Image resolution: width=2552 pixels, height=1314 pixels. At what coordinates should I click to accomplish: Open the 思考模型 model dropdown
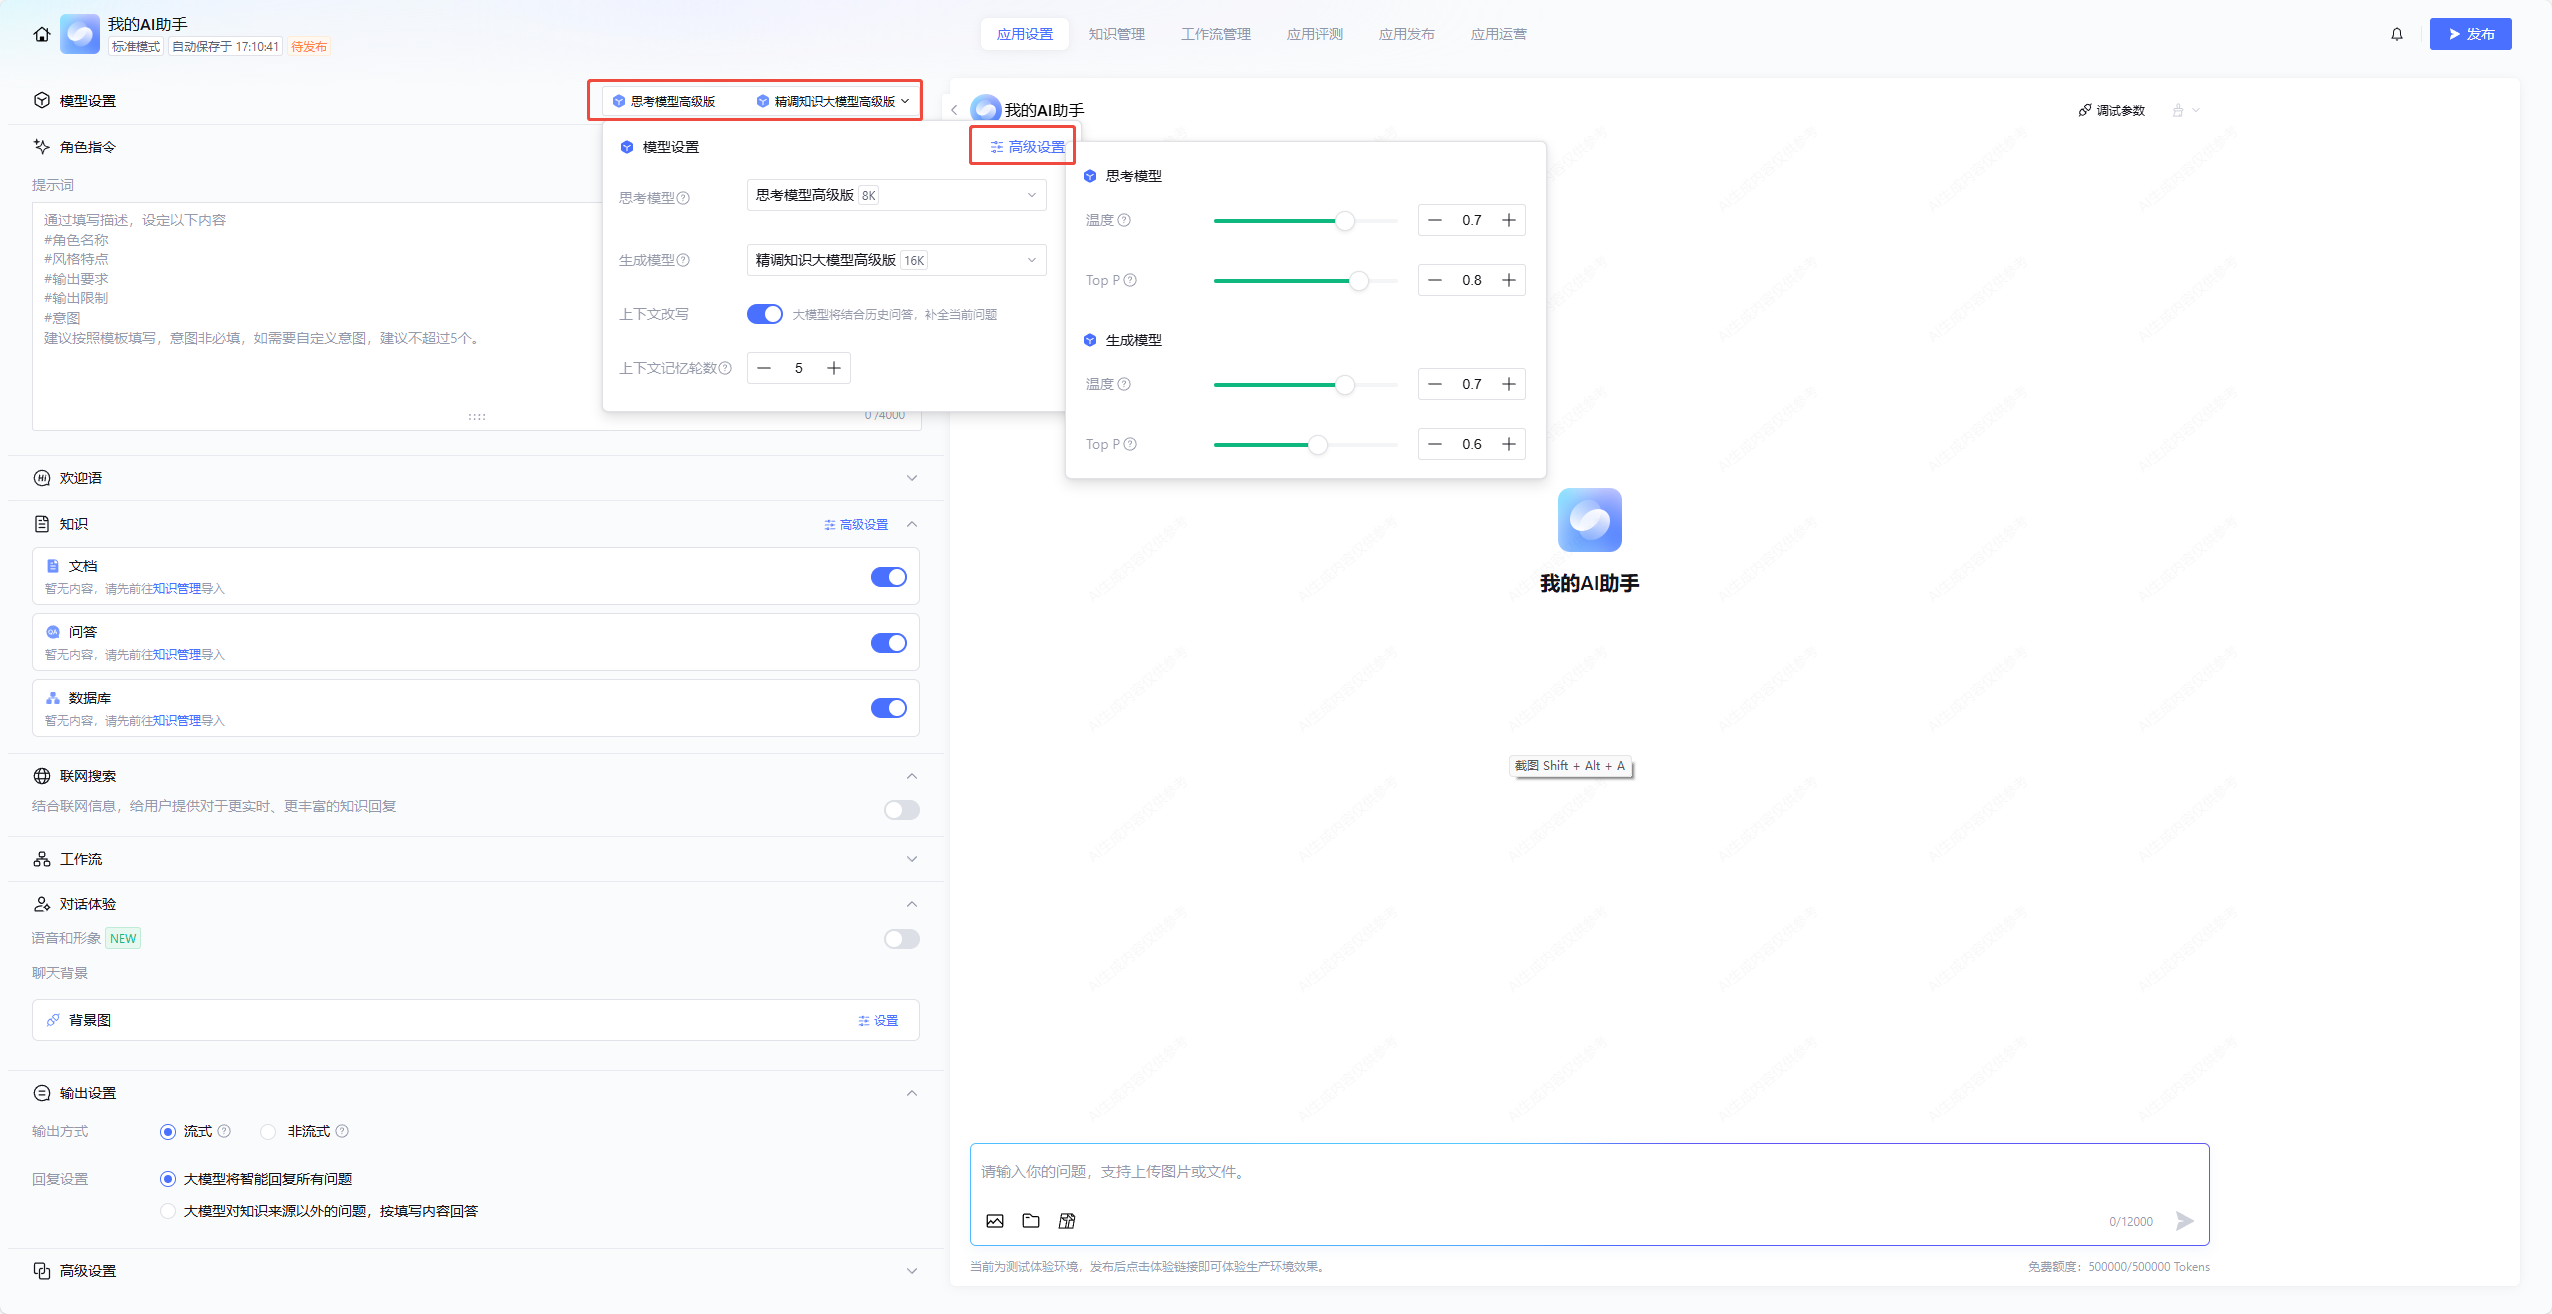(896, 195)
